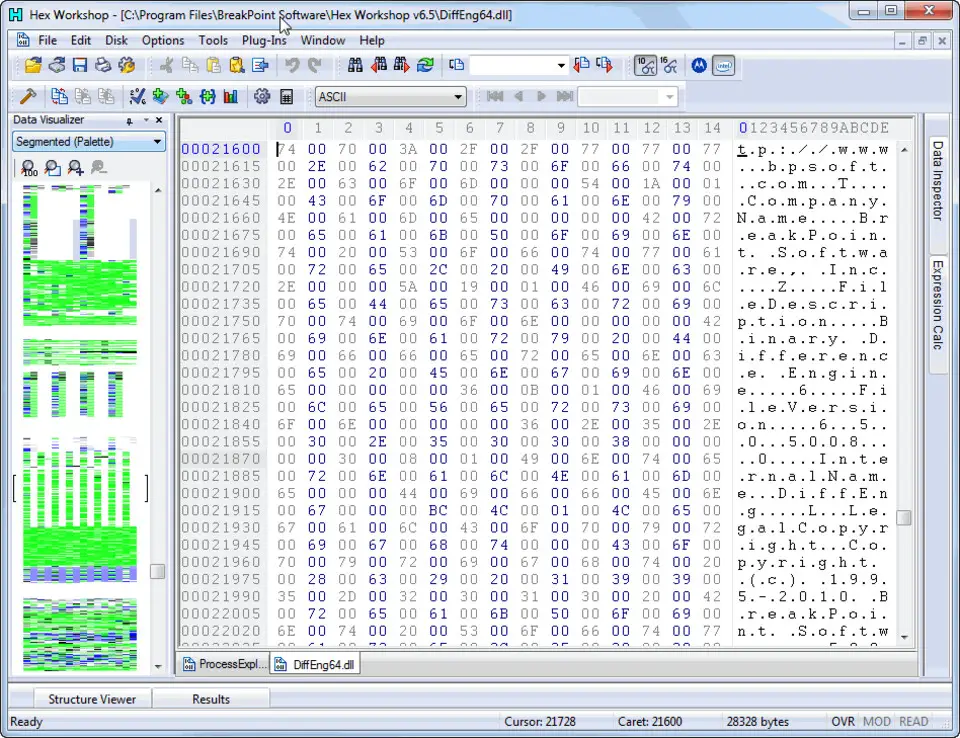
Task: Click the Data Visualizer thumbnail map
Action: click(x=80, y=427)
